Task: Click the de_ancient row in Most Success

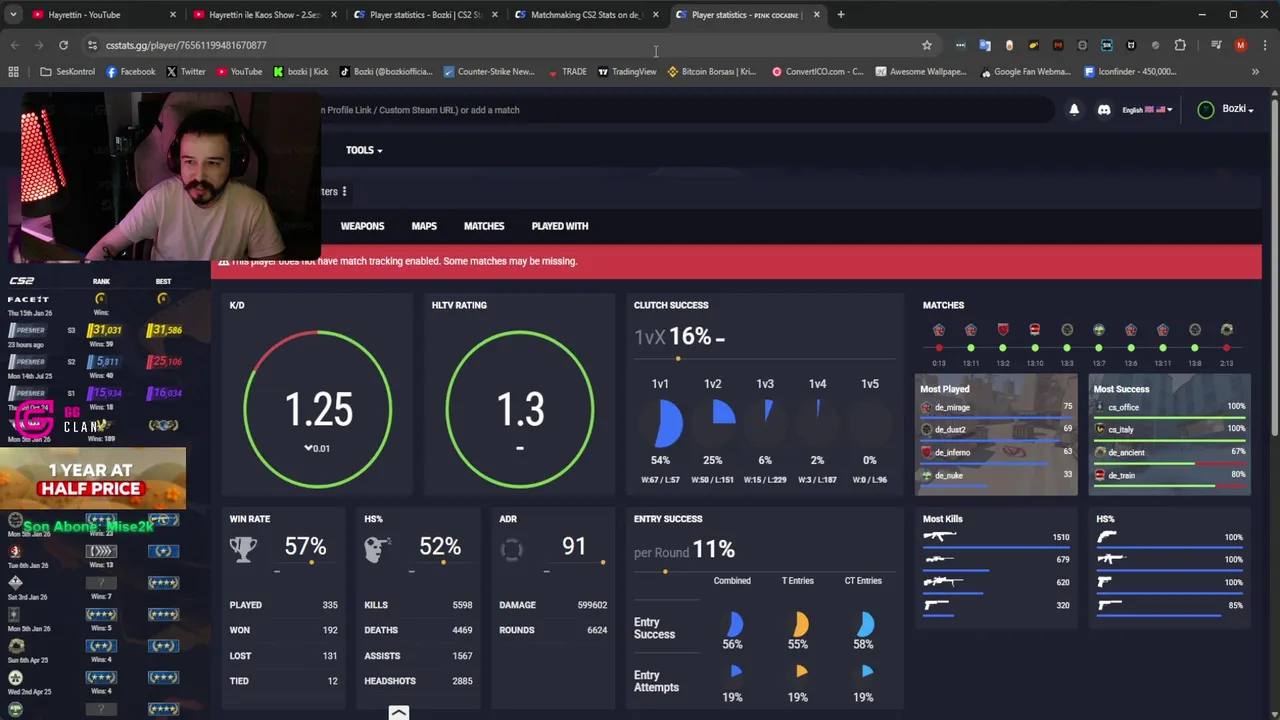Action: pyautogui.click(x=1169, y=453)
